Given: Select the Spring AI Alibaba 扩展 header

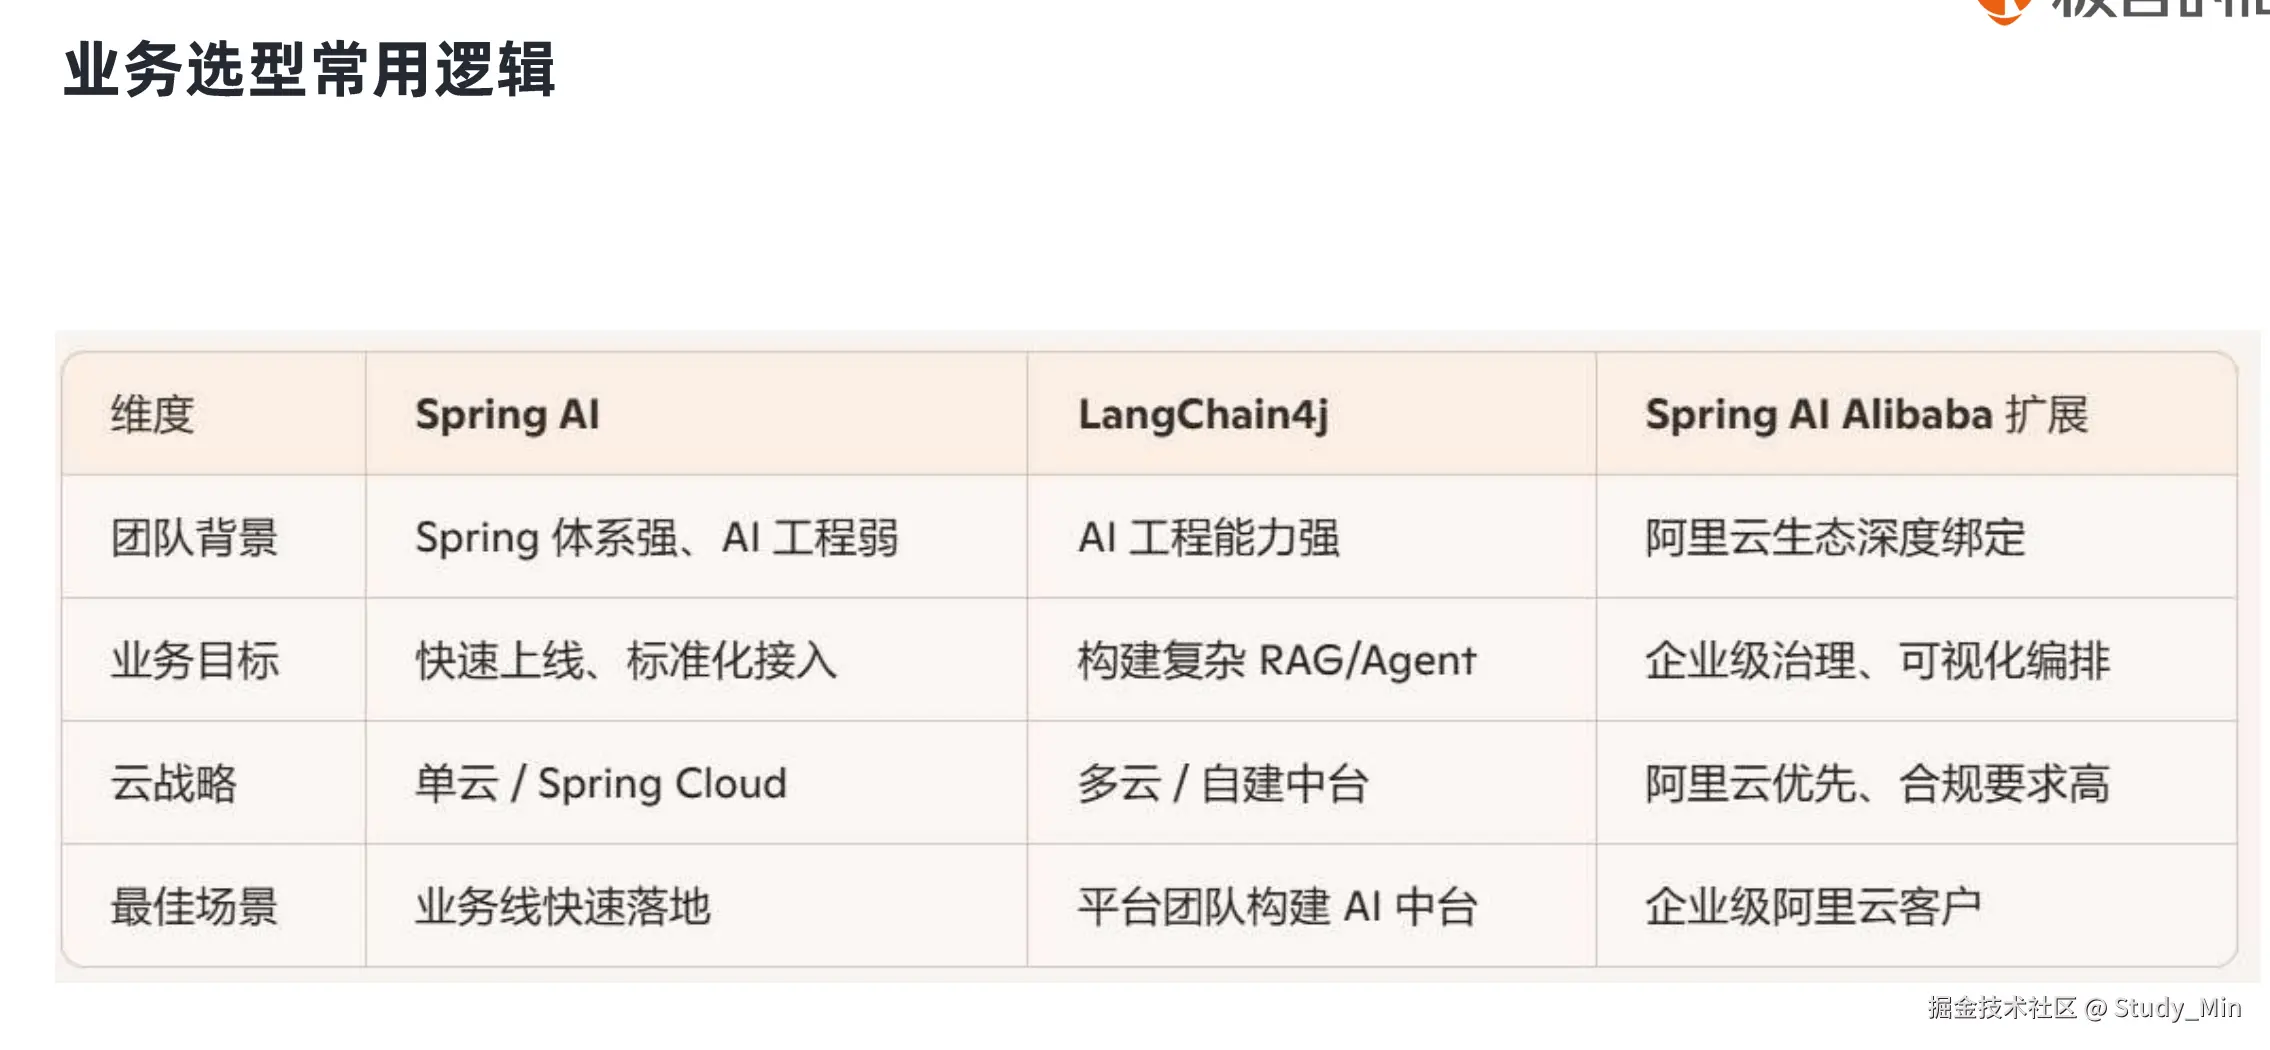Looking at the screenshot, I should (1867, 415).
